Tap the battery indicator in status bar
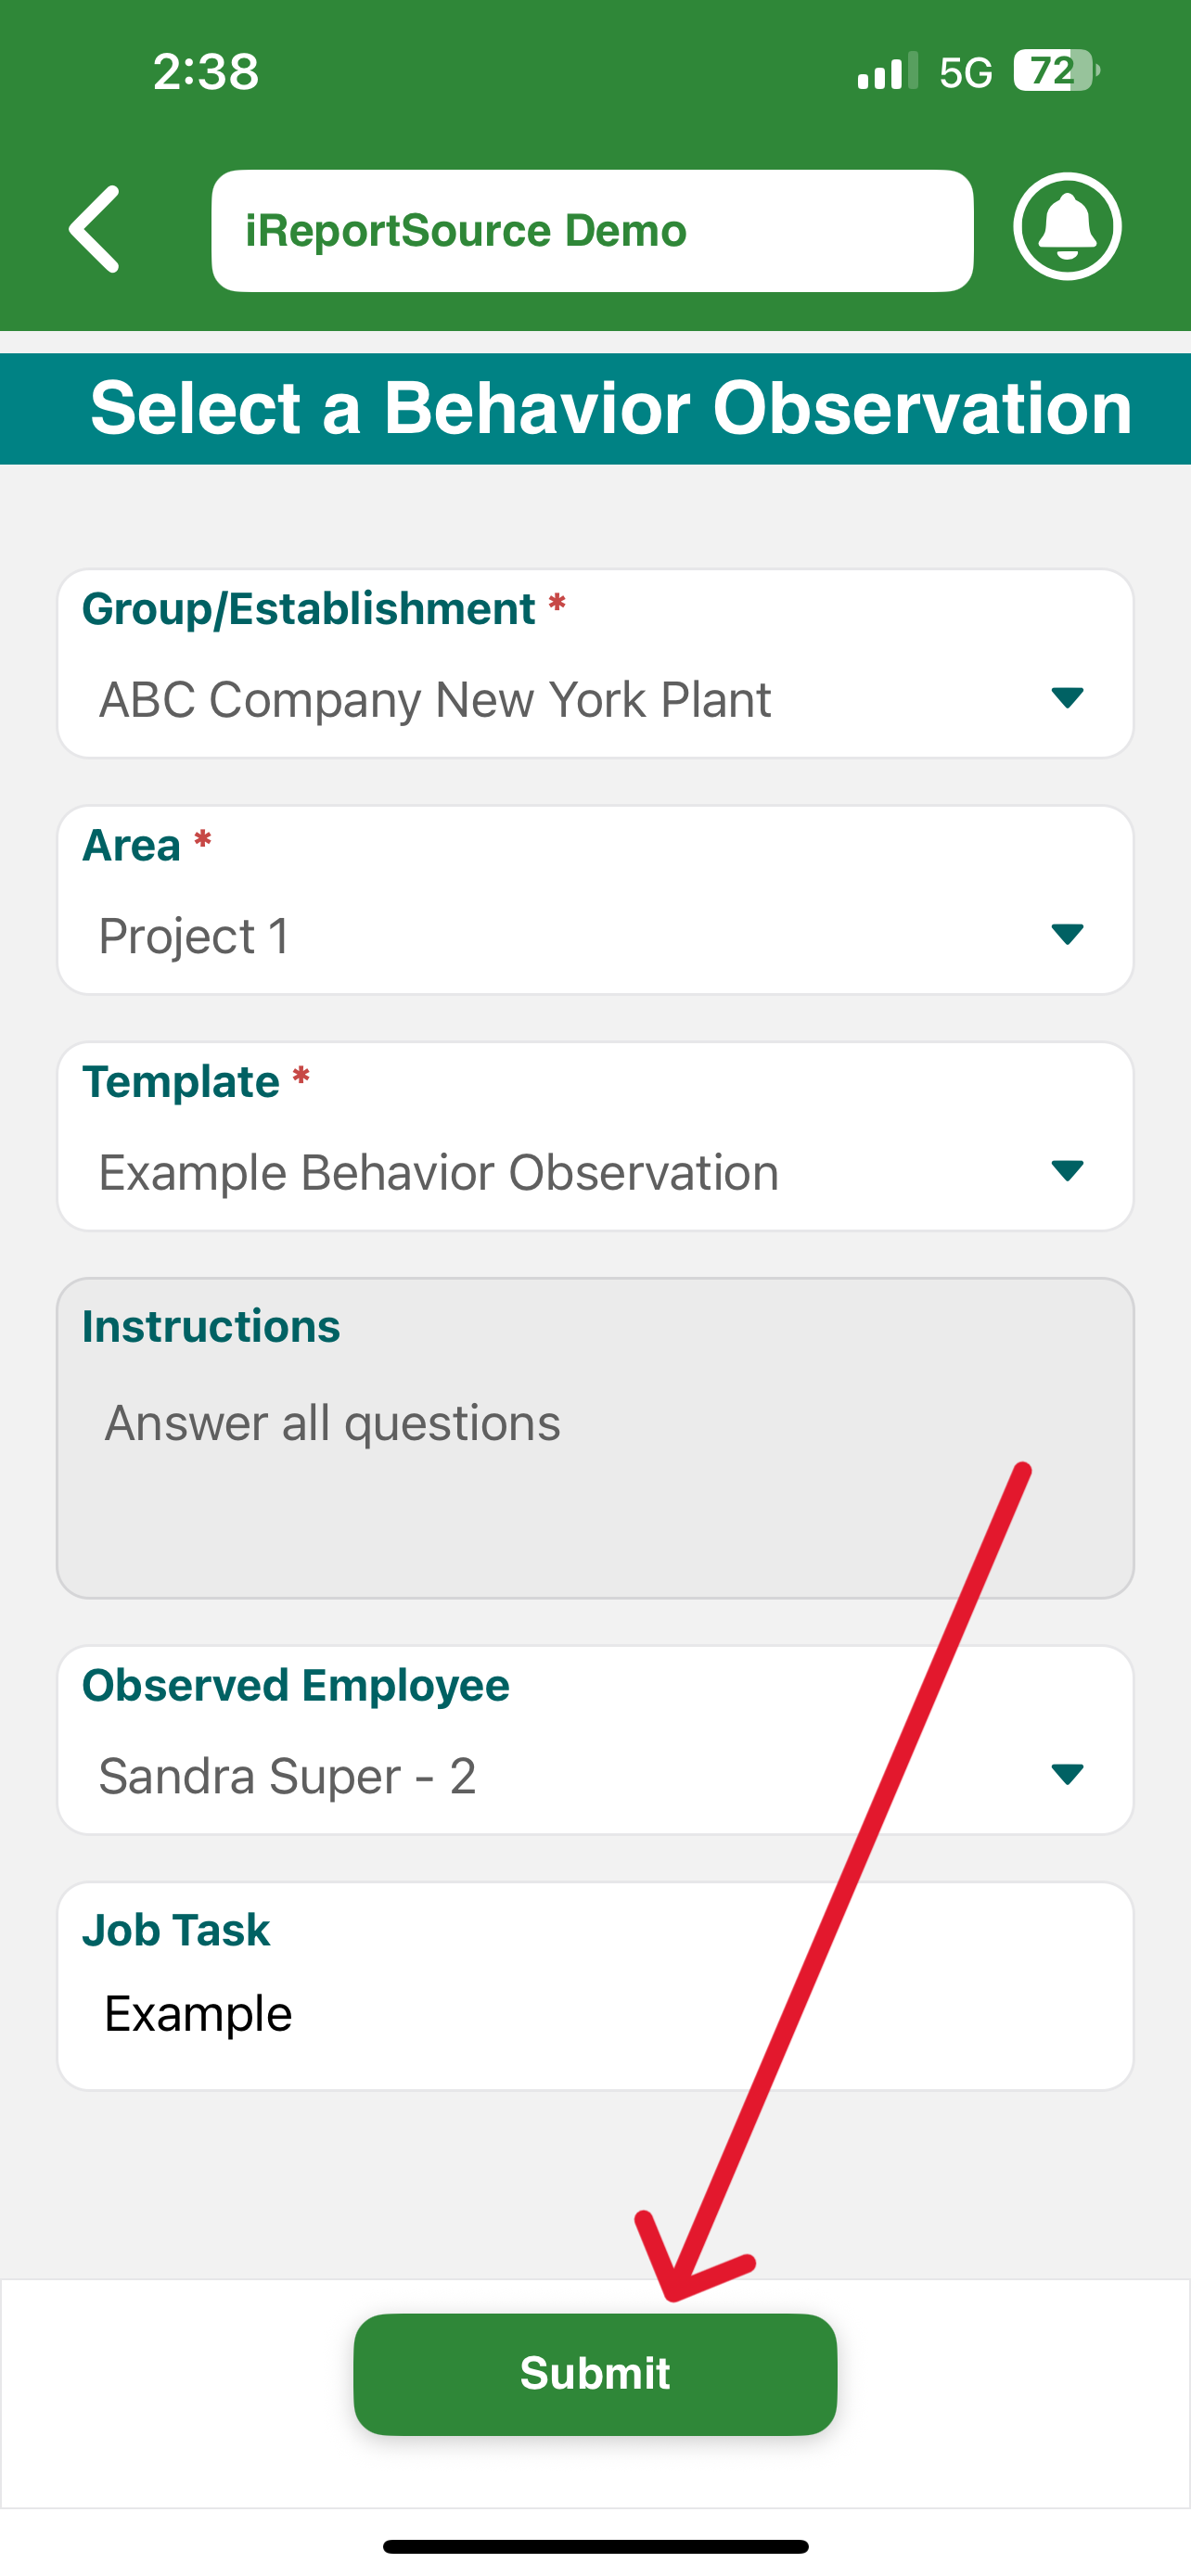Screen dimensions: 1191x2576 point(1057,71)
